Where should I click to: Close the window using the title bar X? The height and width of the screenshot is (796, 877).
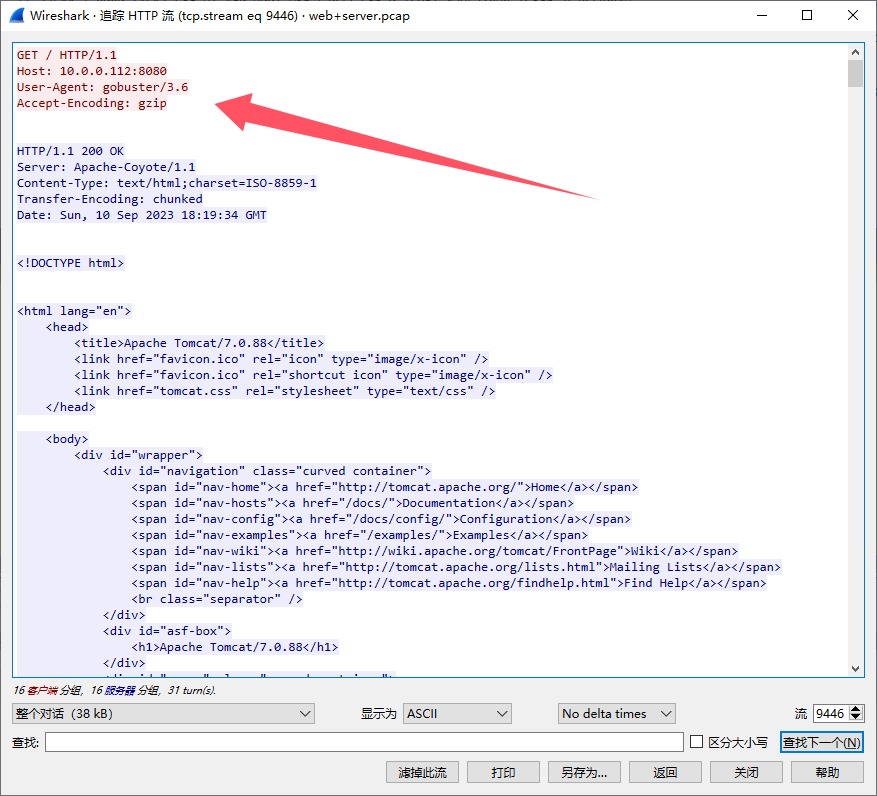pos(851,16)
